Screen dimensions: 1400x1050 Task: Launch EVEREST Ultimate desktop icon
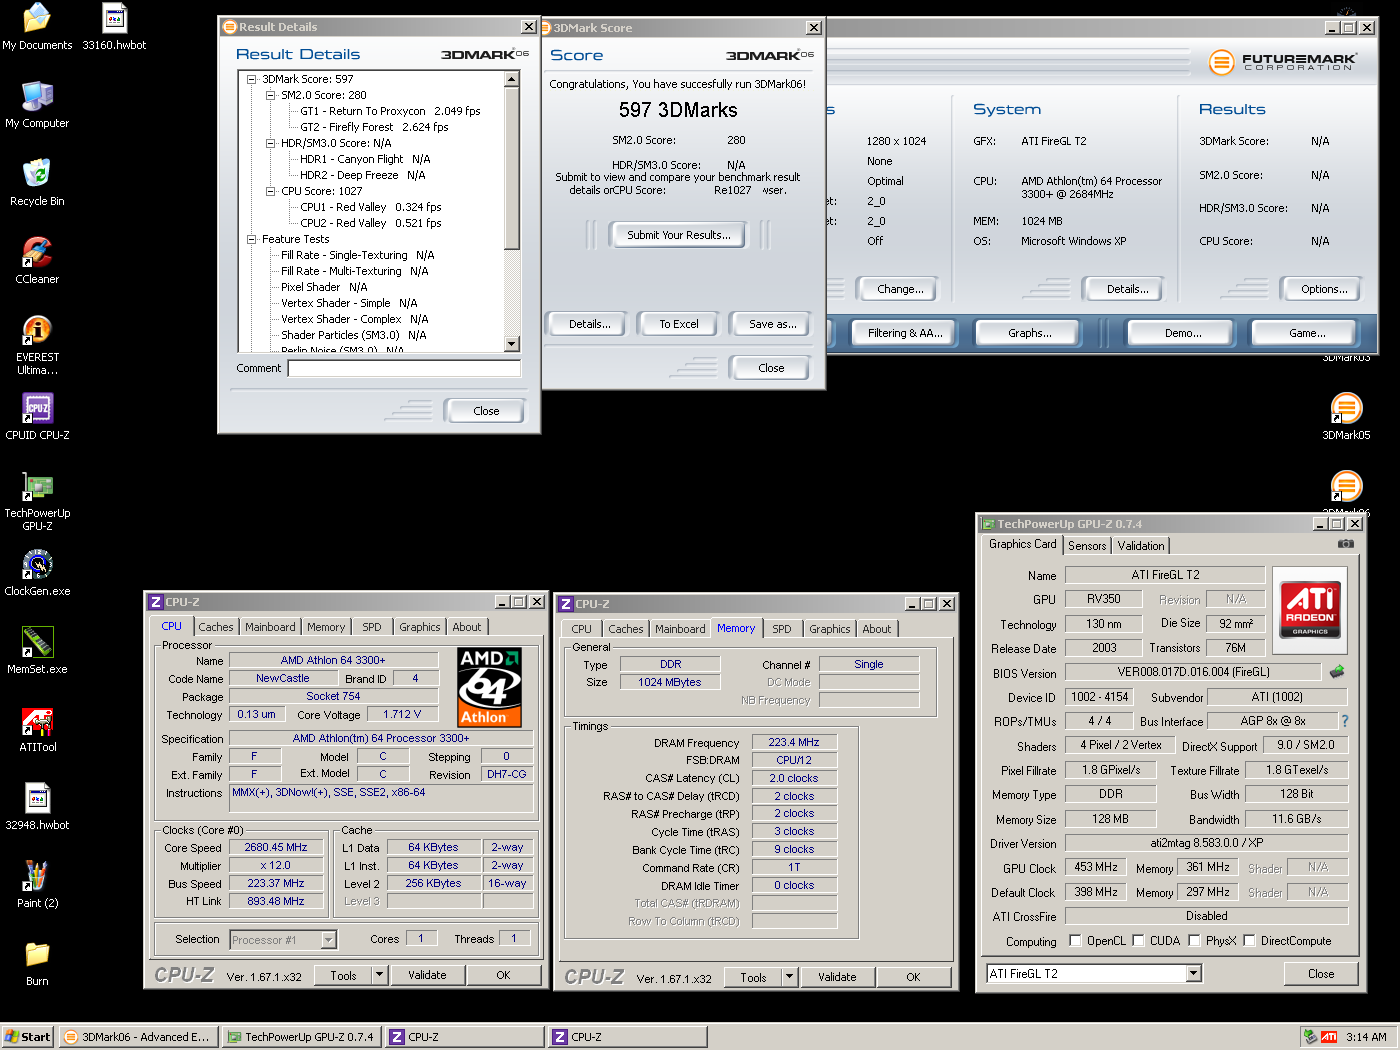point(37,345)
